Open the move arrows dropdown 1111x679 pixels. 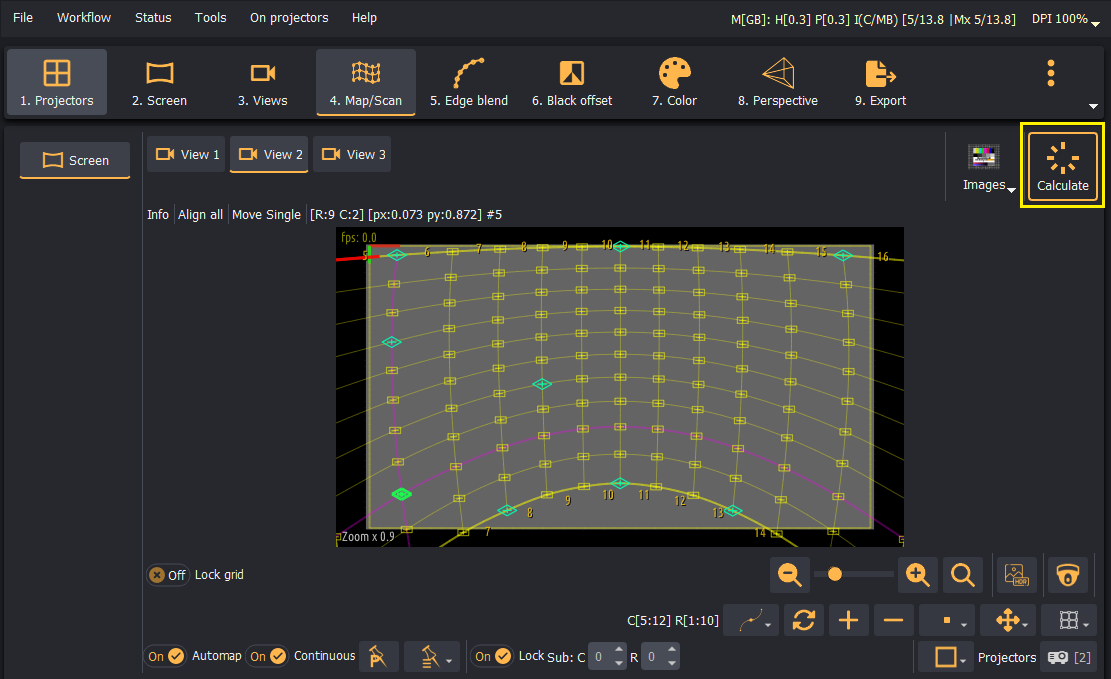[x=1008, y=620]
